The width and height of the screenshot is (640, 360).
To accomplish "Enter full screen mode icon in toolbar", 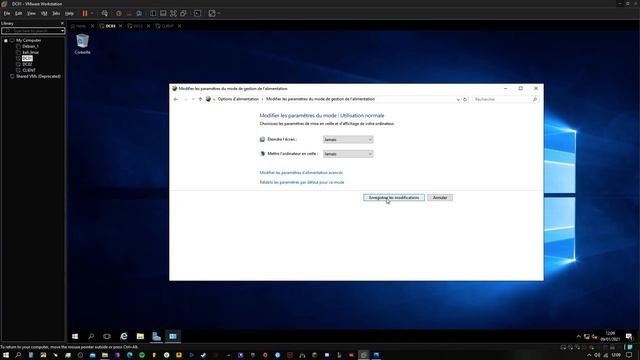I will tap(173, 13).
